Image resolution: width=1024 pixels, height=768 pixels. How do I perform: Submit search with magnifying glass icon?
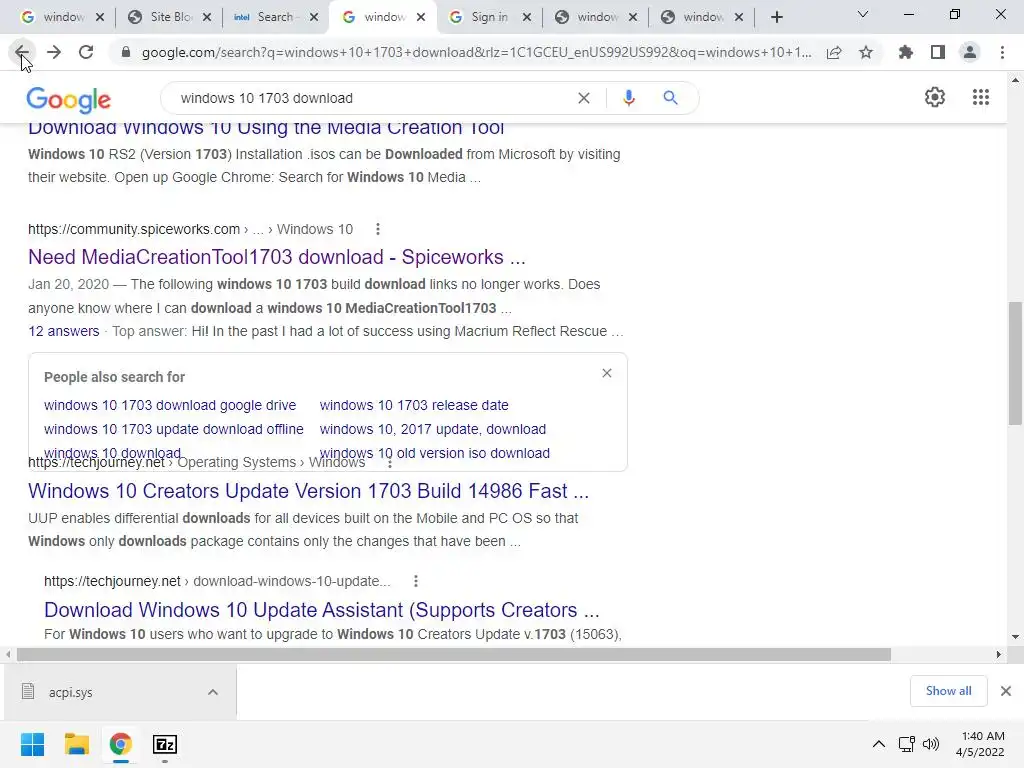tap(670, 98)
